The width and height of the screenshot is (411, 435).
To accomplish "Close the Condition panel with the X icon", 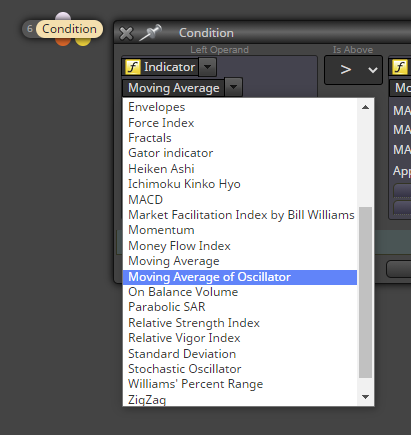I will point(126,33).
